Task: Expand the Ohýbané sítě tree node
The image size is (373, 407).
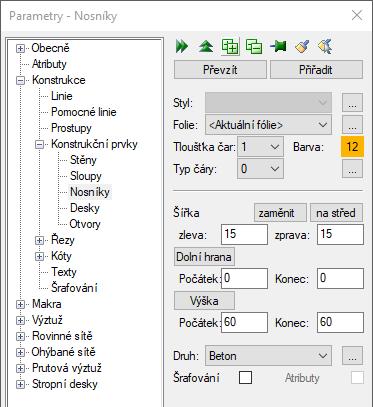Action: (20, 353)
